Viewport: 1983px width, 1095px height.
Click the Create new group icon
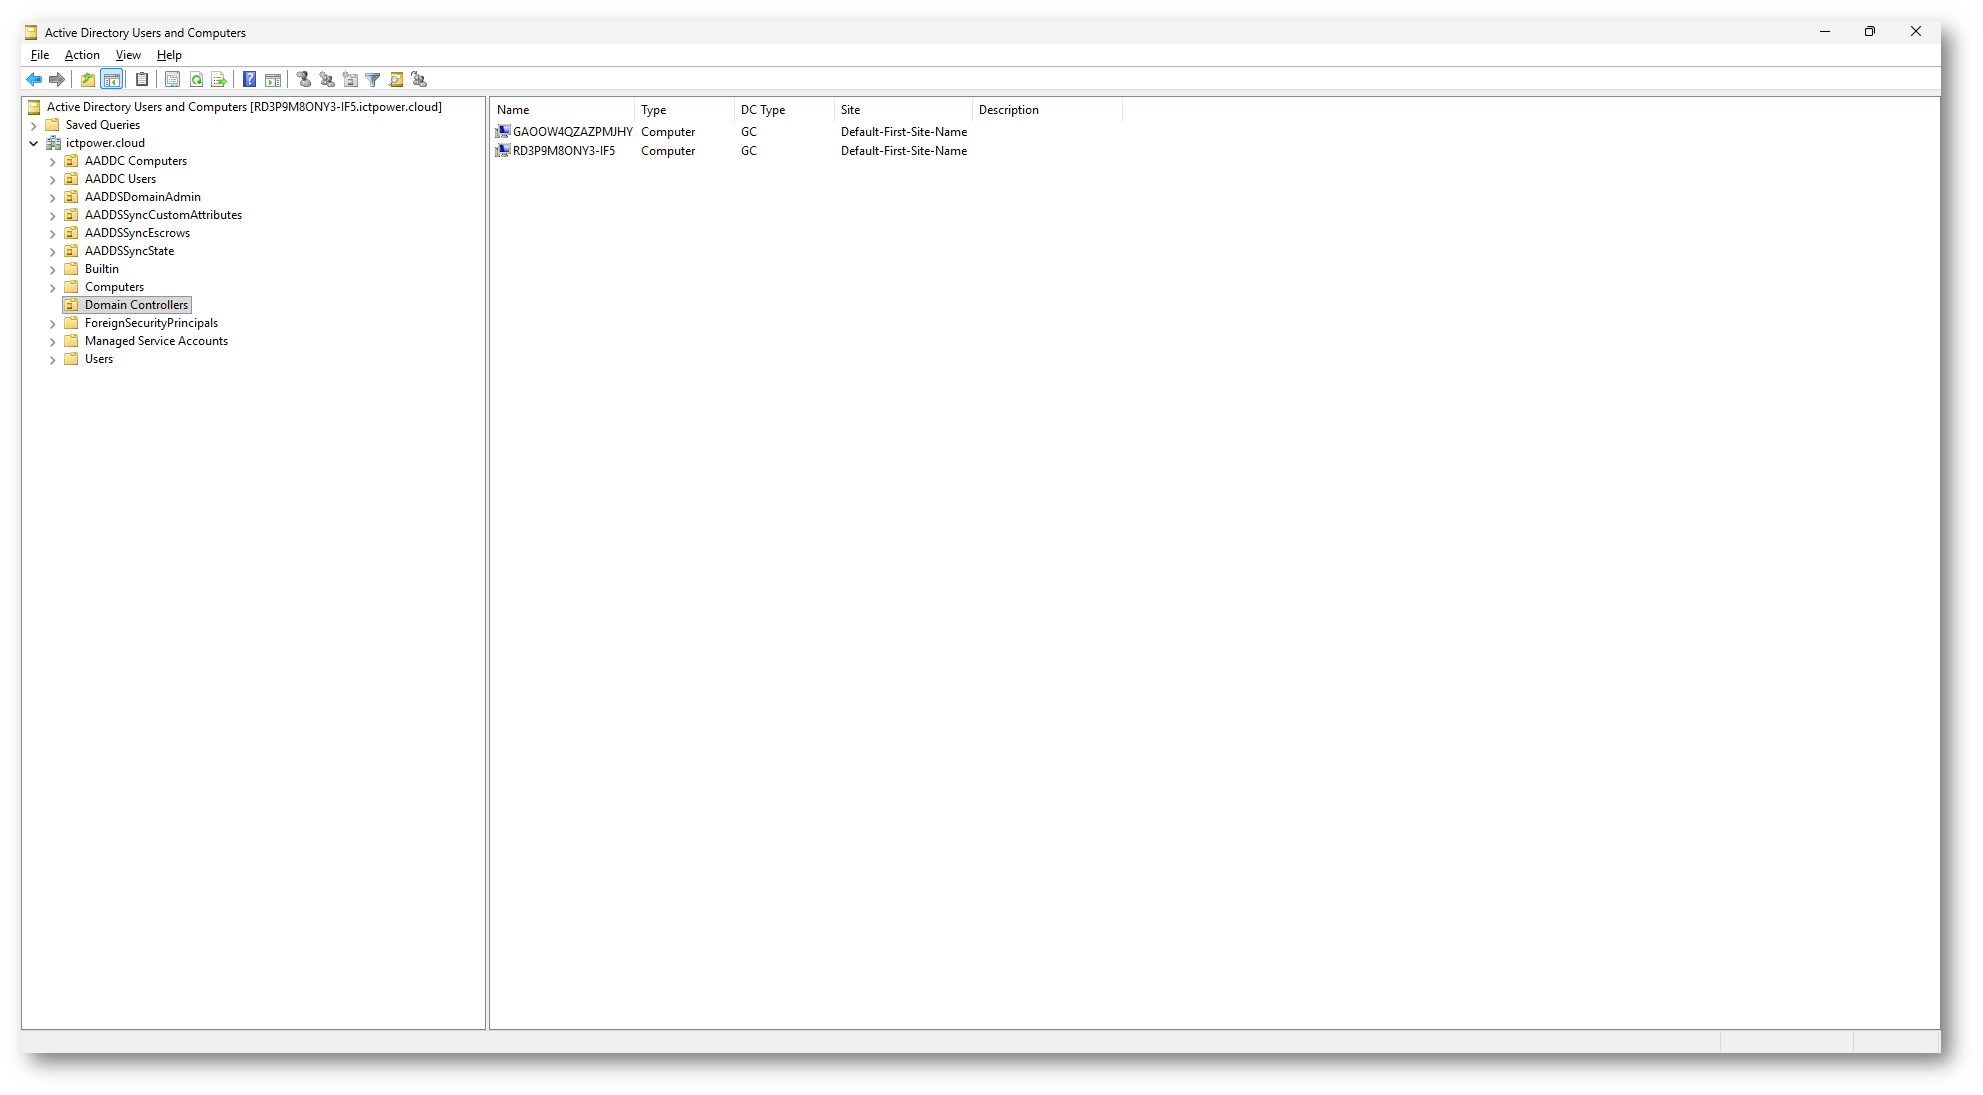(x=327, y=80)
